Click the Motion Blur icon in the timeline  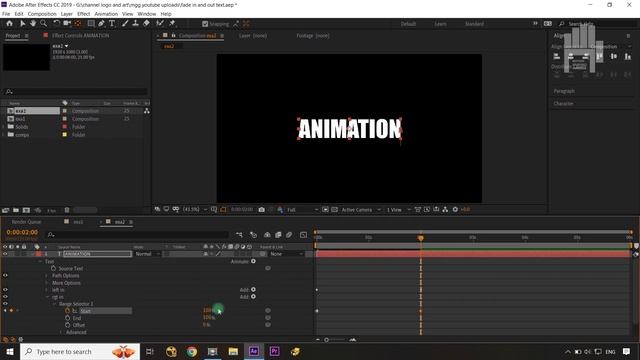[x=289, y=235]
